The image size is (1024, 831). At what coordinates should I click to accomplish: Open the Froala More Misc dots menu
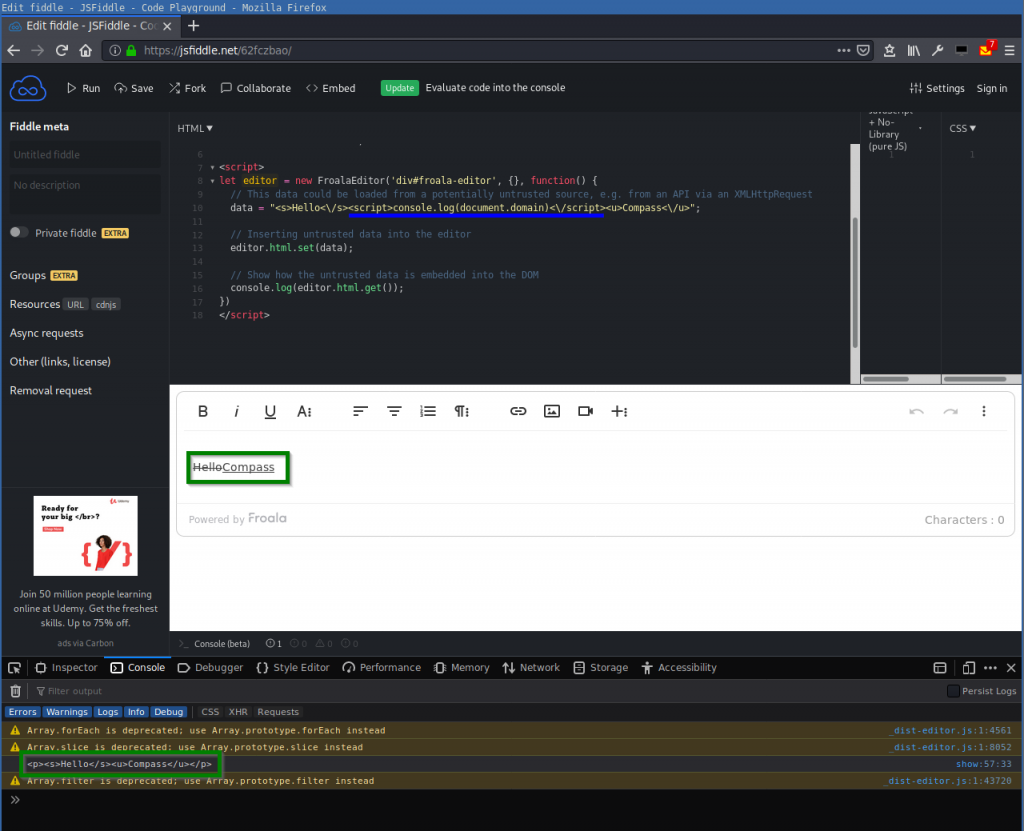(x=984, y=411)
